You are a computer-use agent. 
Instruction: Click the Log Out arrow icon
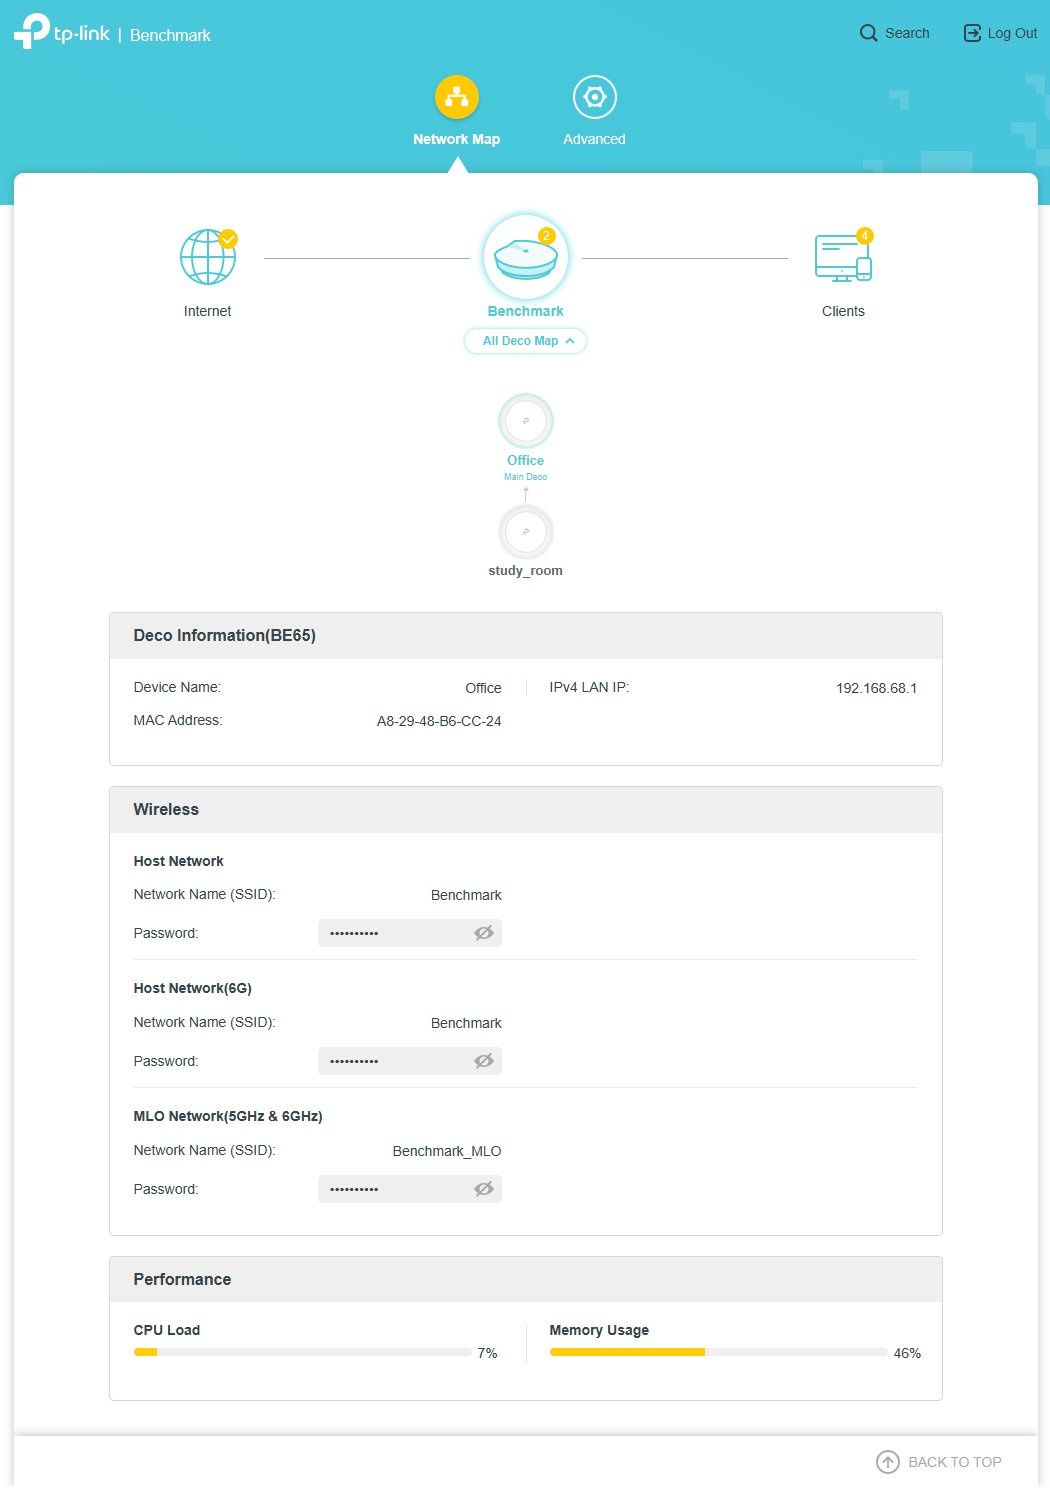click(972, 33)
